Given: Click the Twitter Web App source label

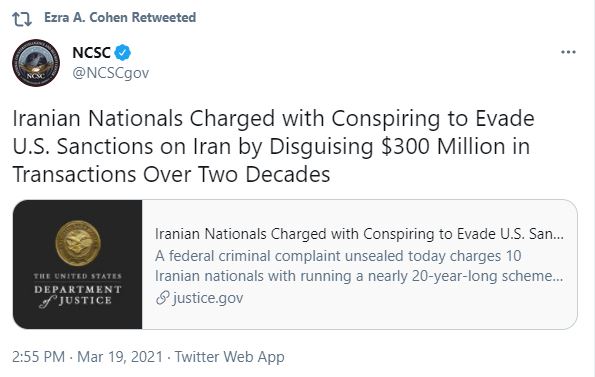Looking at the screenshot, I should coord(230,357).
